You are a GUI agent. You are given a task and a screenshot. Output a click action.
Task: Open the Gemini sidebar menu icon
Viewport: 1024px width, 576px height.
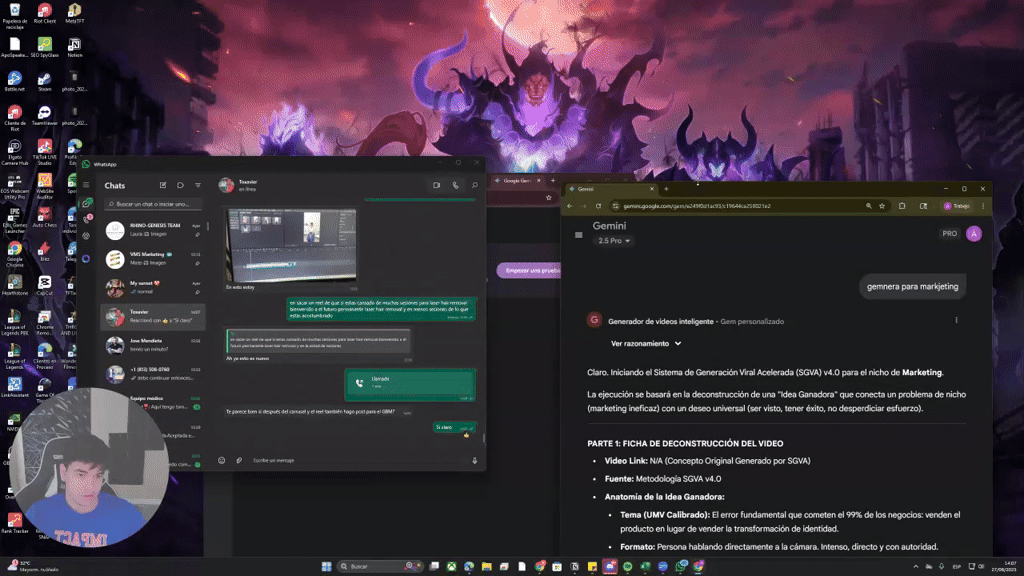click(x=579, y=235)
